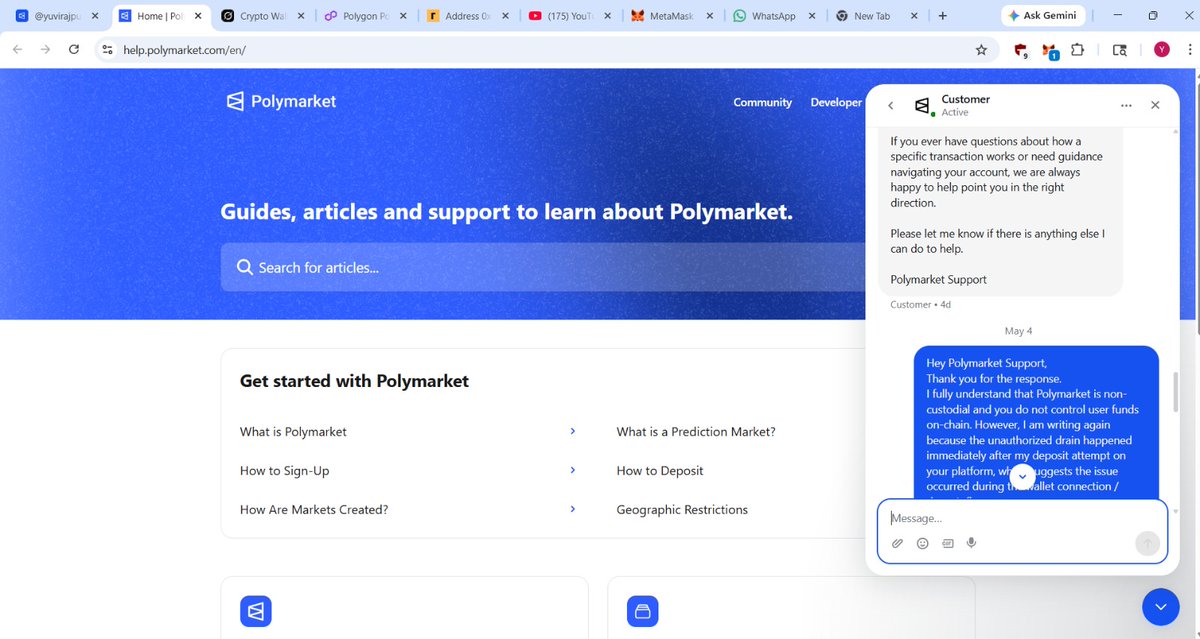The width and height of the screenshot is (1200, 639).
Task: Click the Polymarket Support signature text
Action: tap(939, 280)
